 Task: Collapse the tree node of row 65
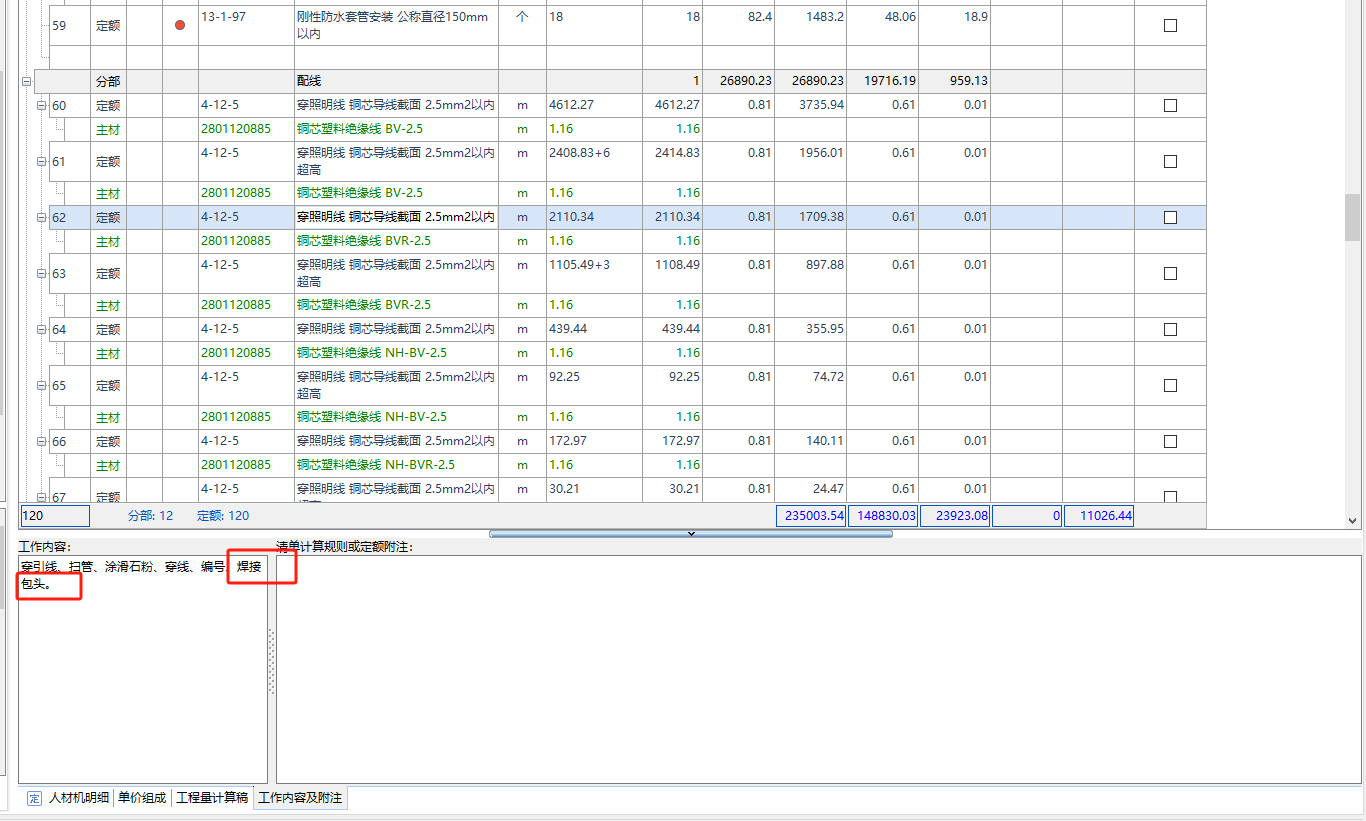42,385
